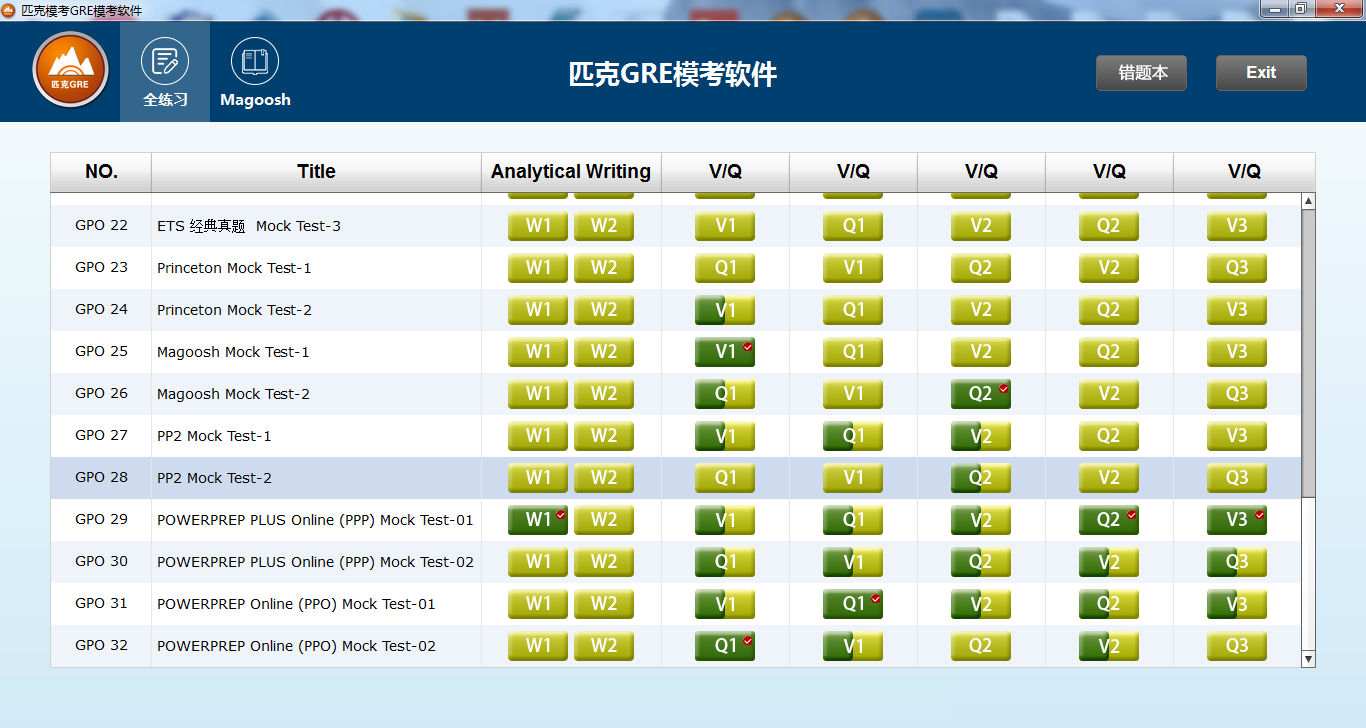Select the title 'Princeton Mock Test-1'
Image resolution: width=1366 pixels, height=728 pixels.
coord(234,268)
